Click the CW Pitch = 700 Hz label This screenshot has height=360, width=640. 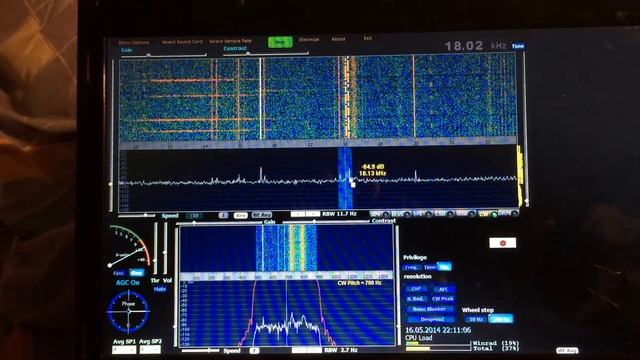pos(359,282)
